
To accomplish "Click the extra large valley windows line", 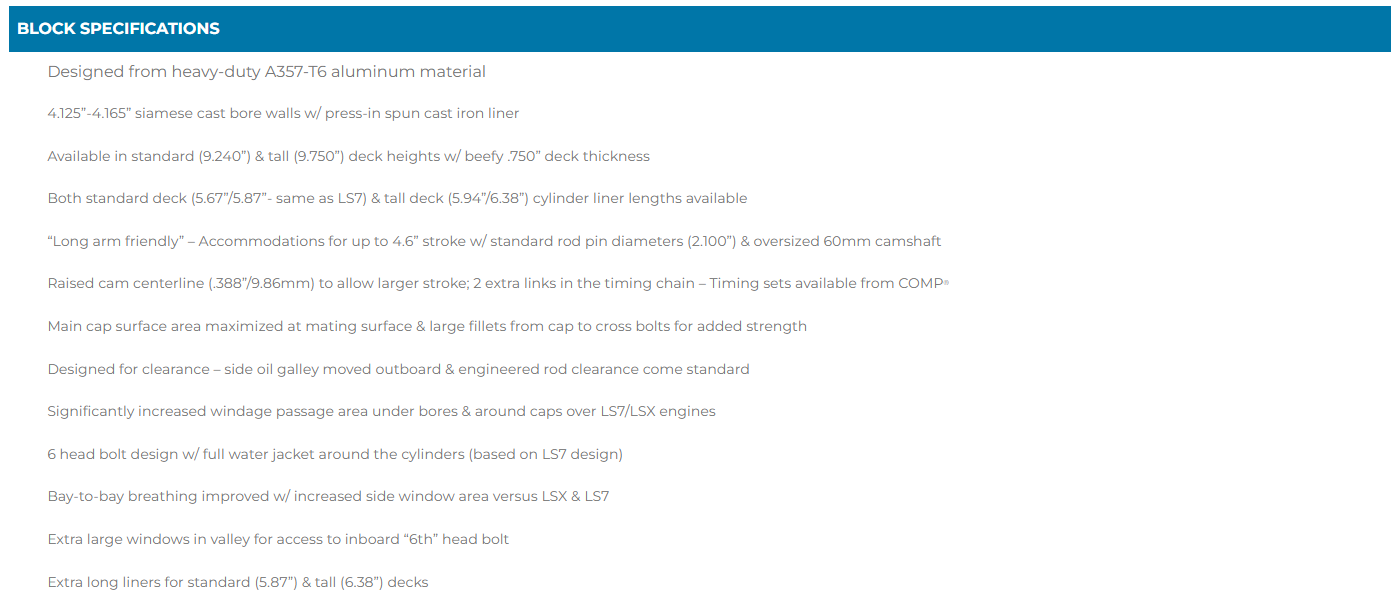I will pyautogui.click(x=278, y=540).
